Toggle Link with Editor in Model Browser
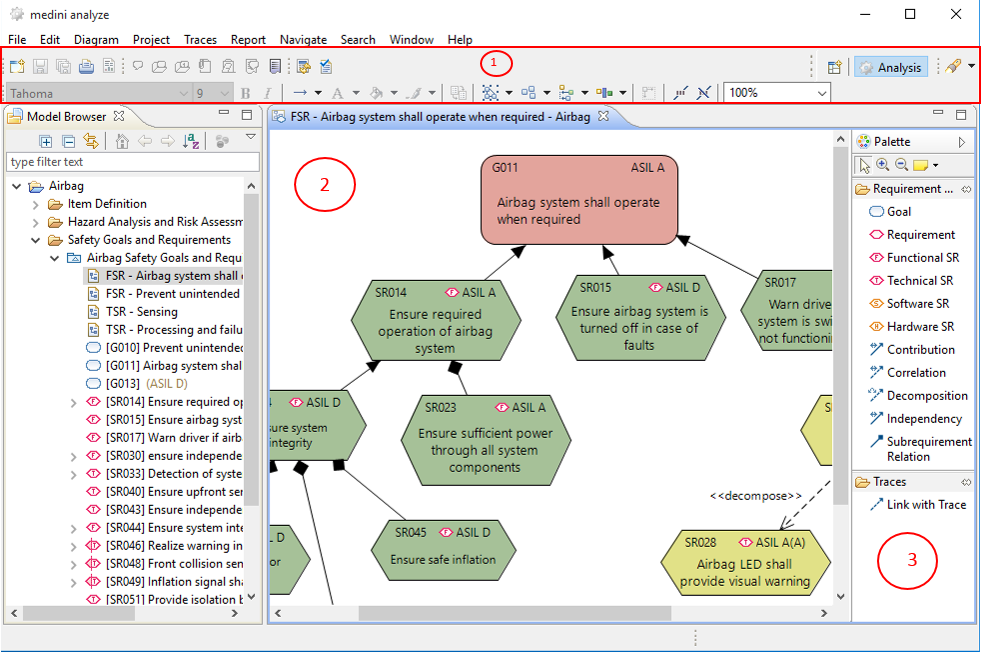The image size is (981, 652). pyautogui.click(x=91, y=141)
